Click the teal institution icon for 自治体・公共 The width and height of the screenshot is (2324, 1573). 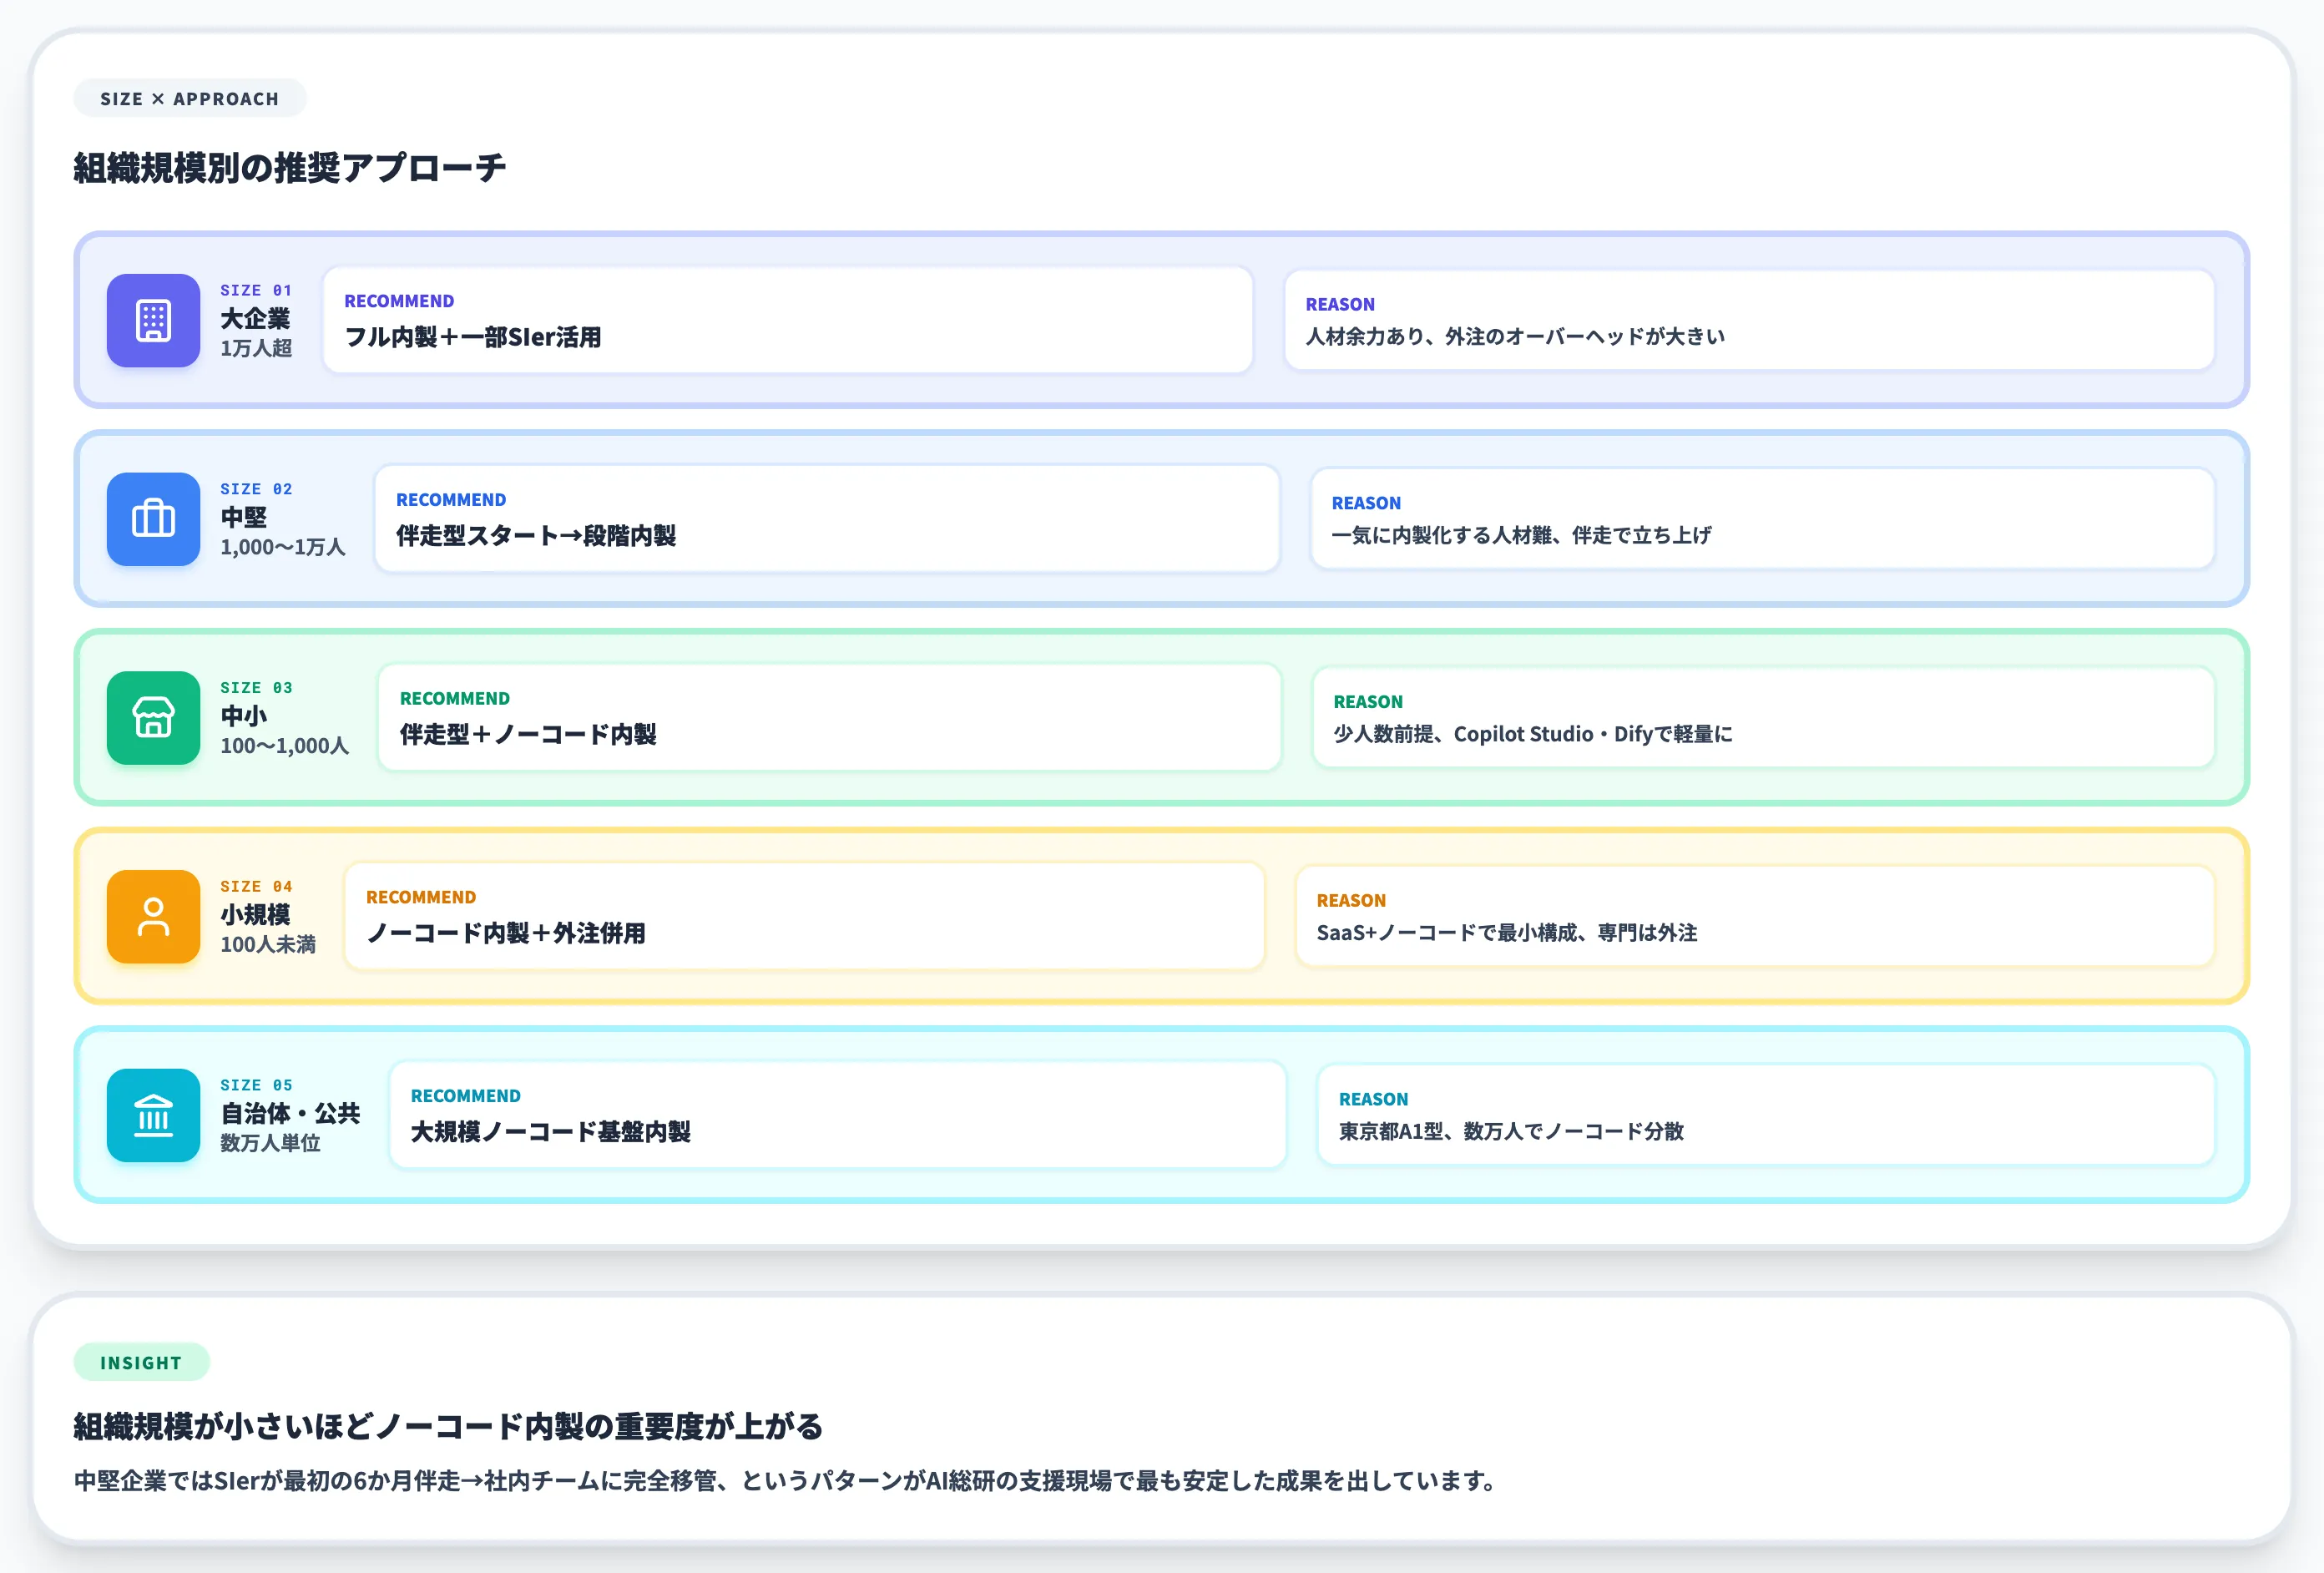pyautogui.click(x=153, y=1115)
